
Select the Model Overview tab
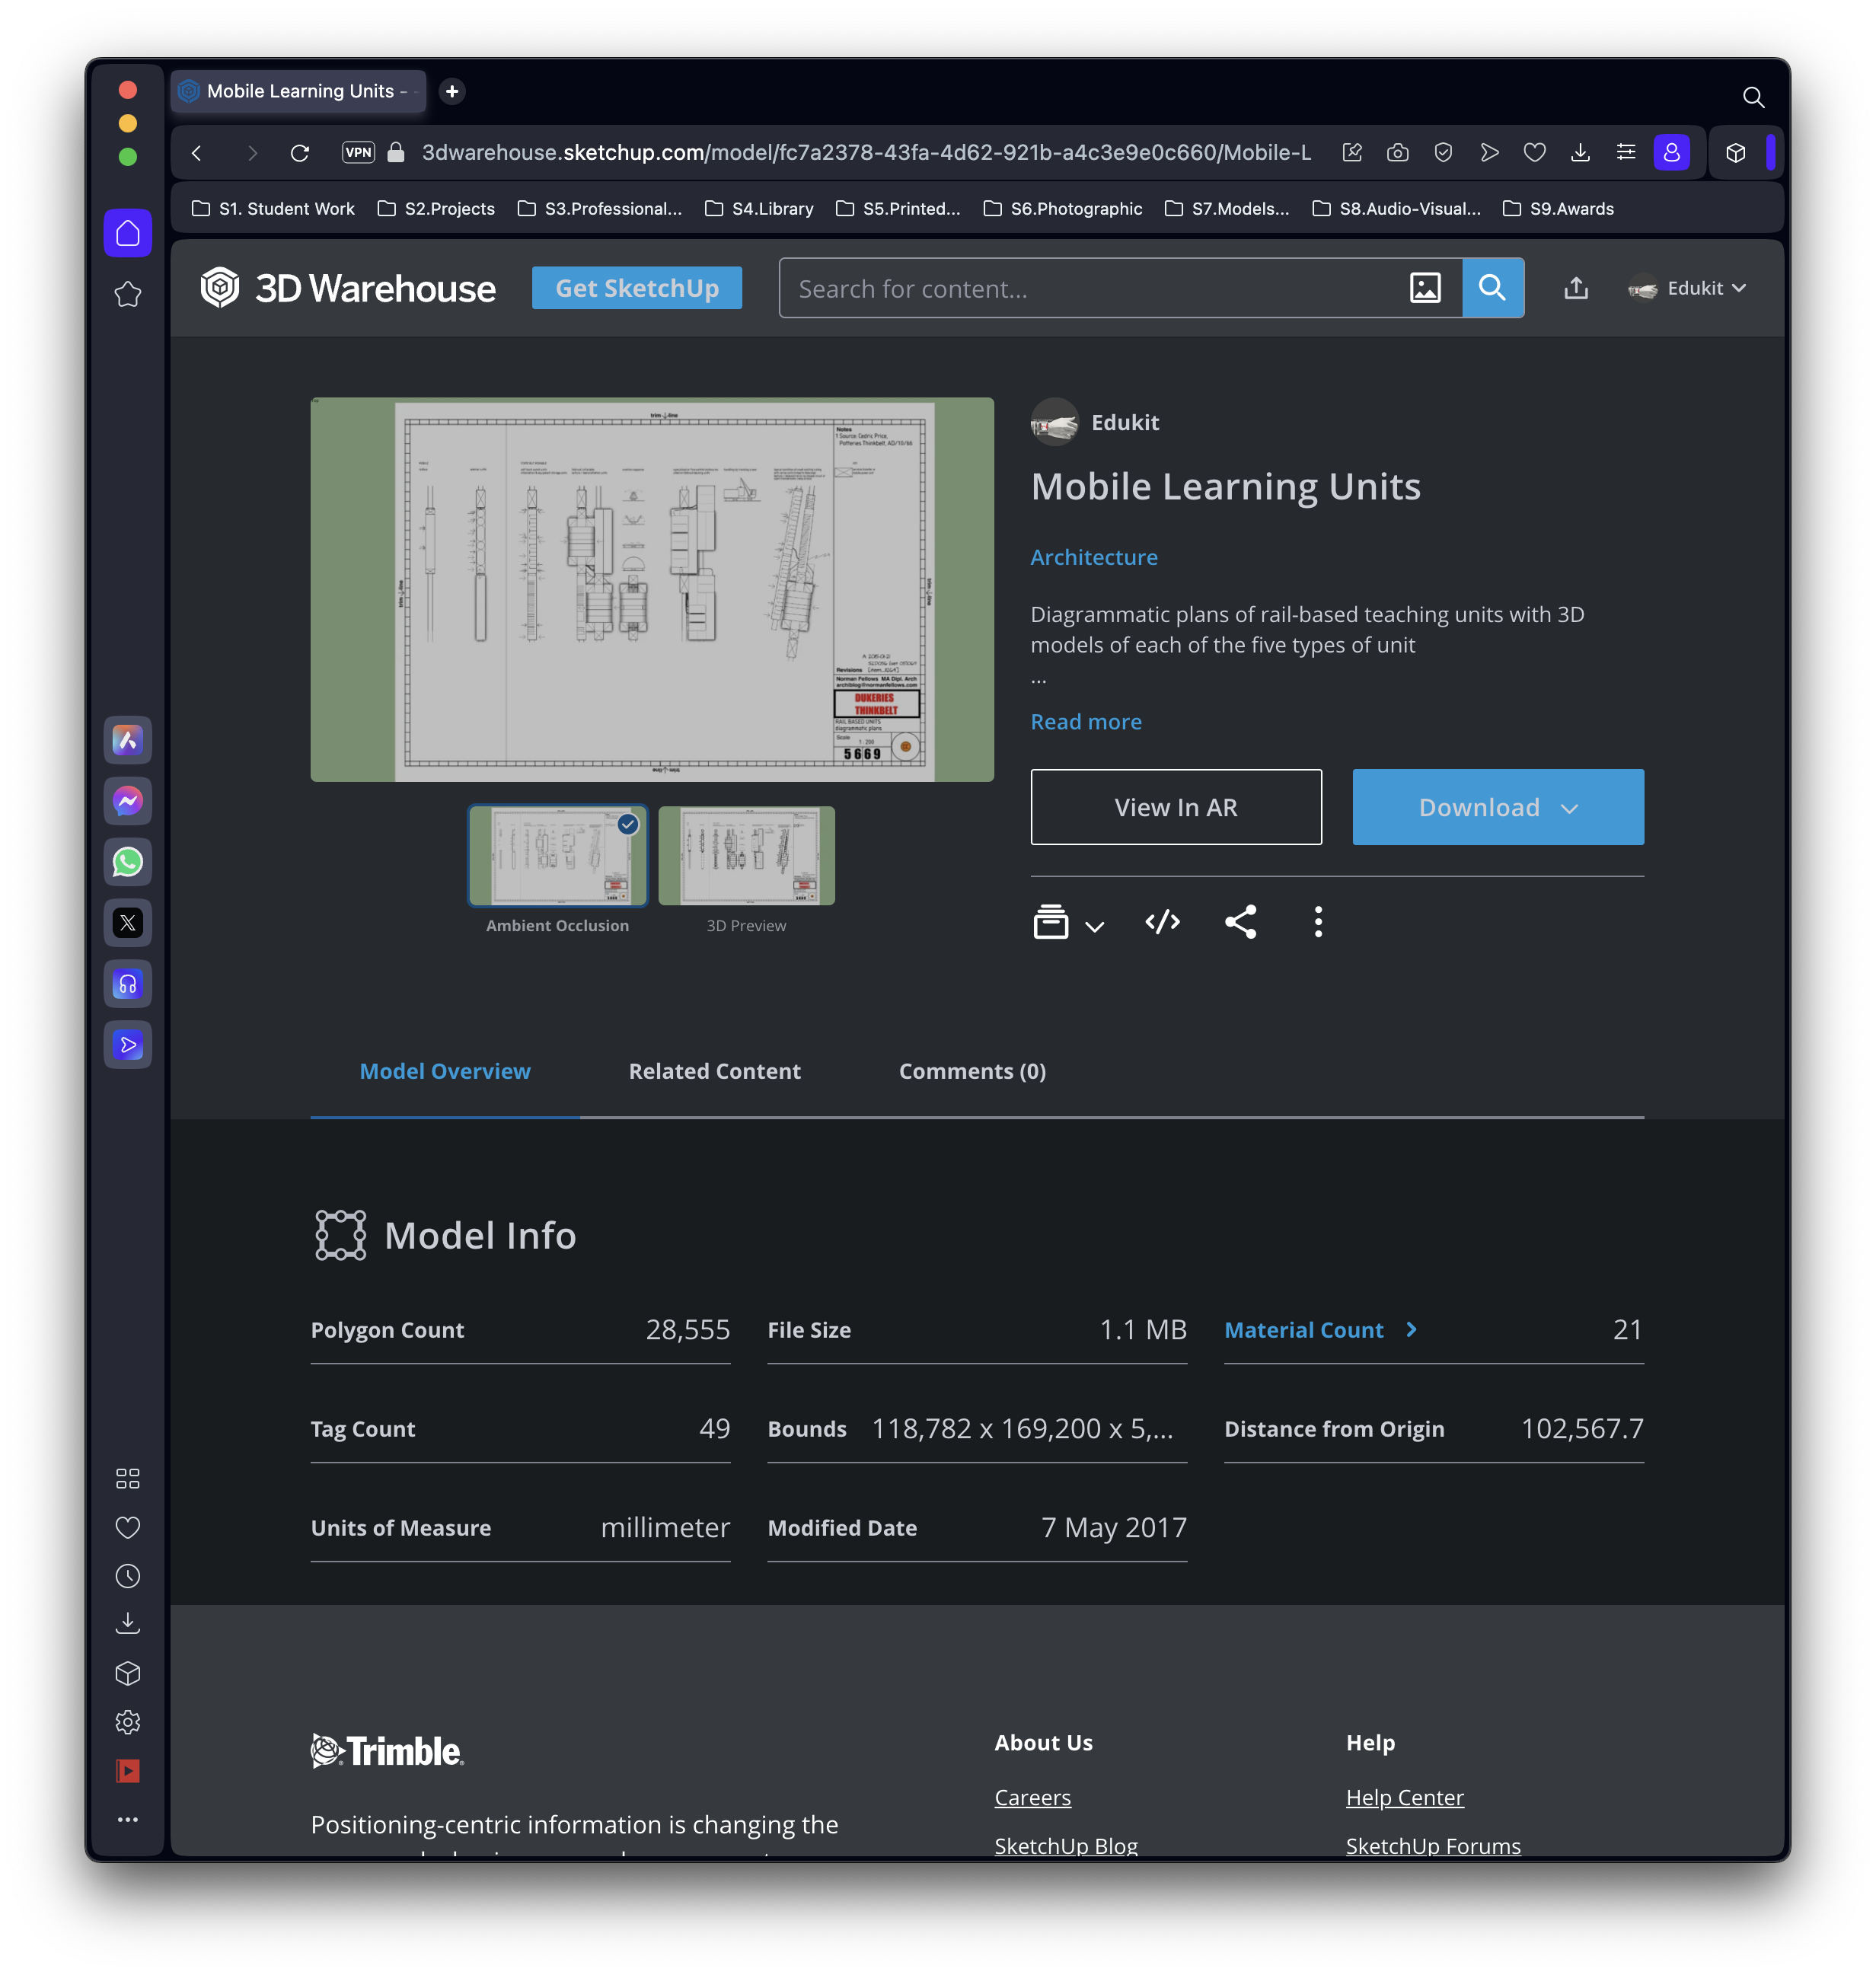[x=445, y=1069]
